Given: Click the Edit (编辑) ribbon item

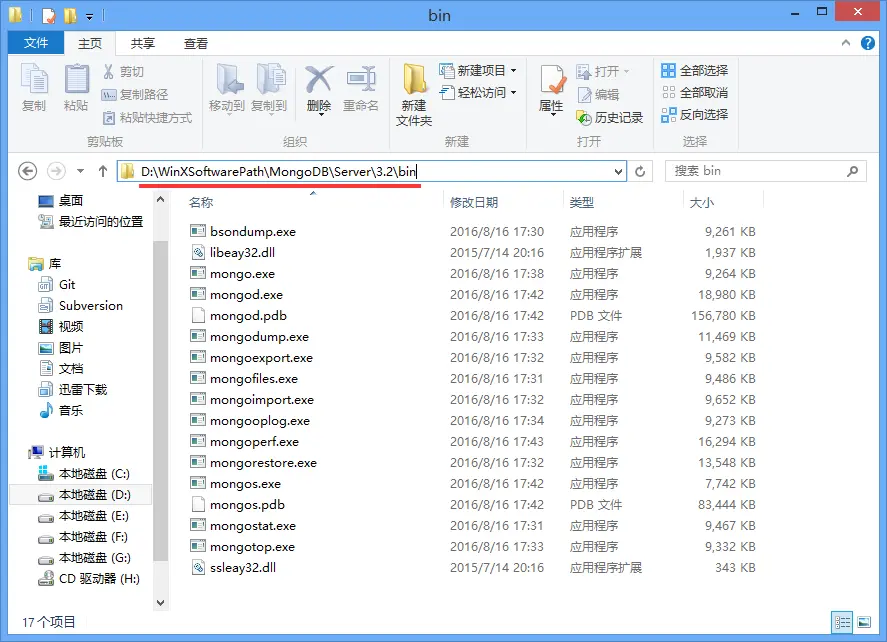Looking at the screenshot, I should [x=598, y=94].
